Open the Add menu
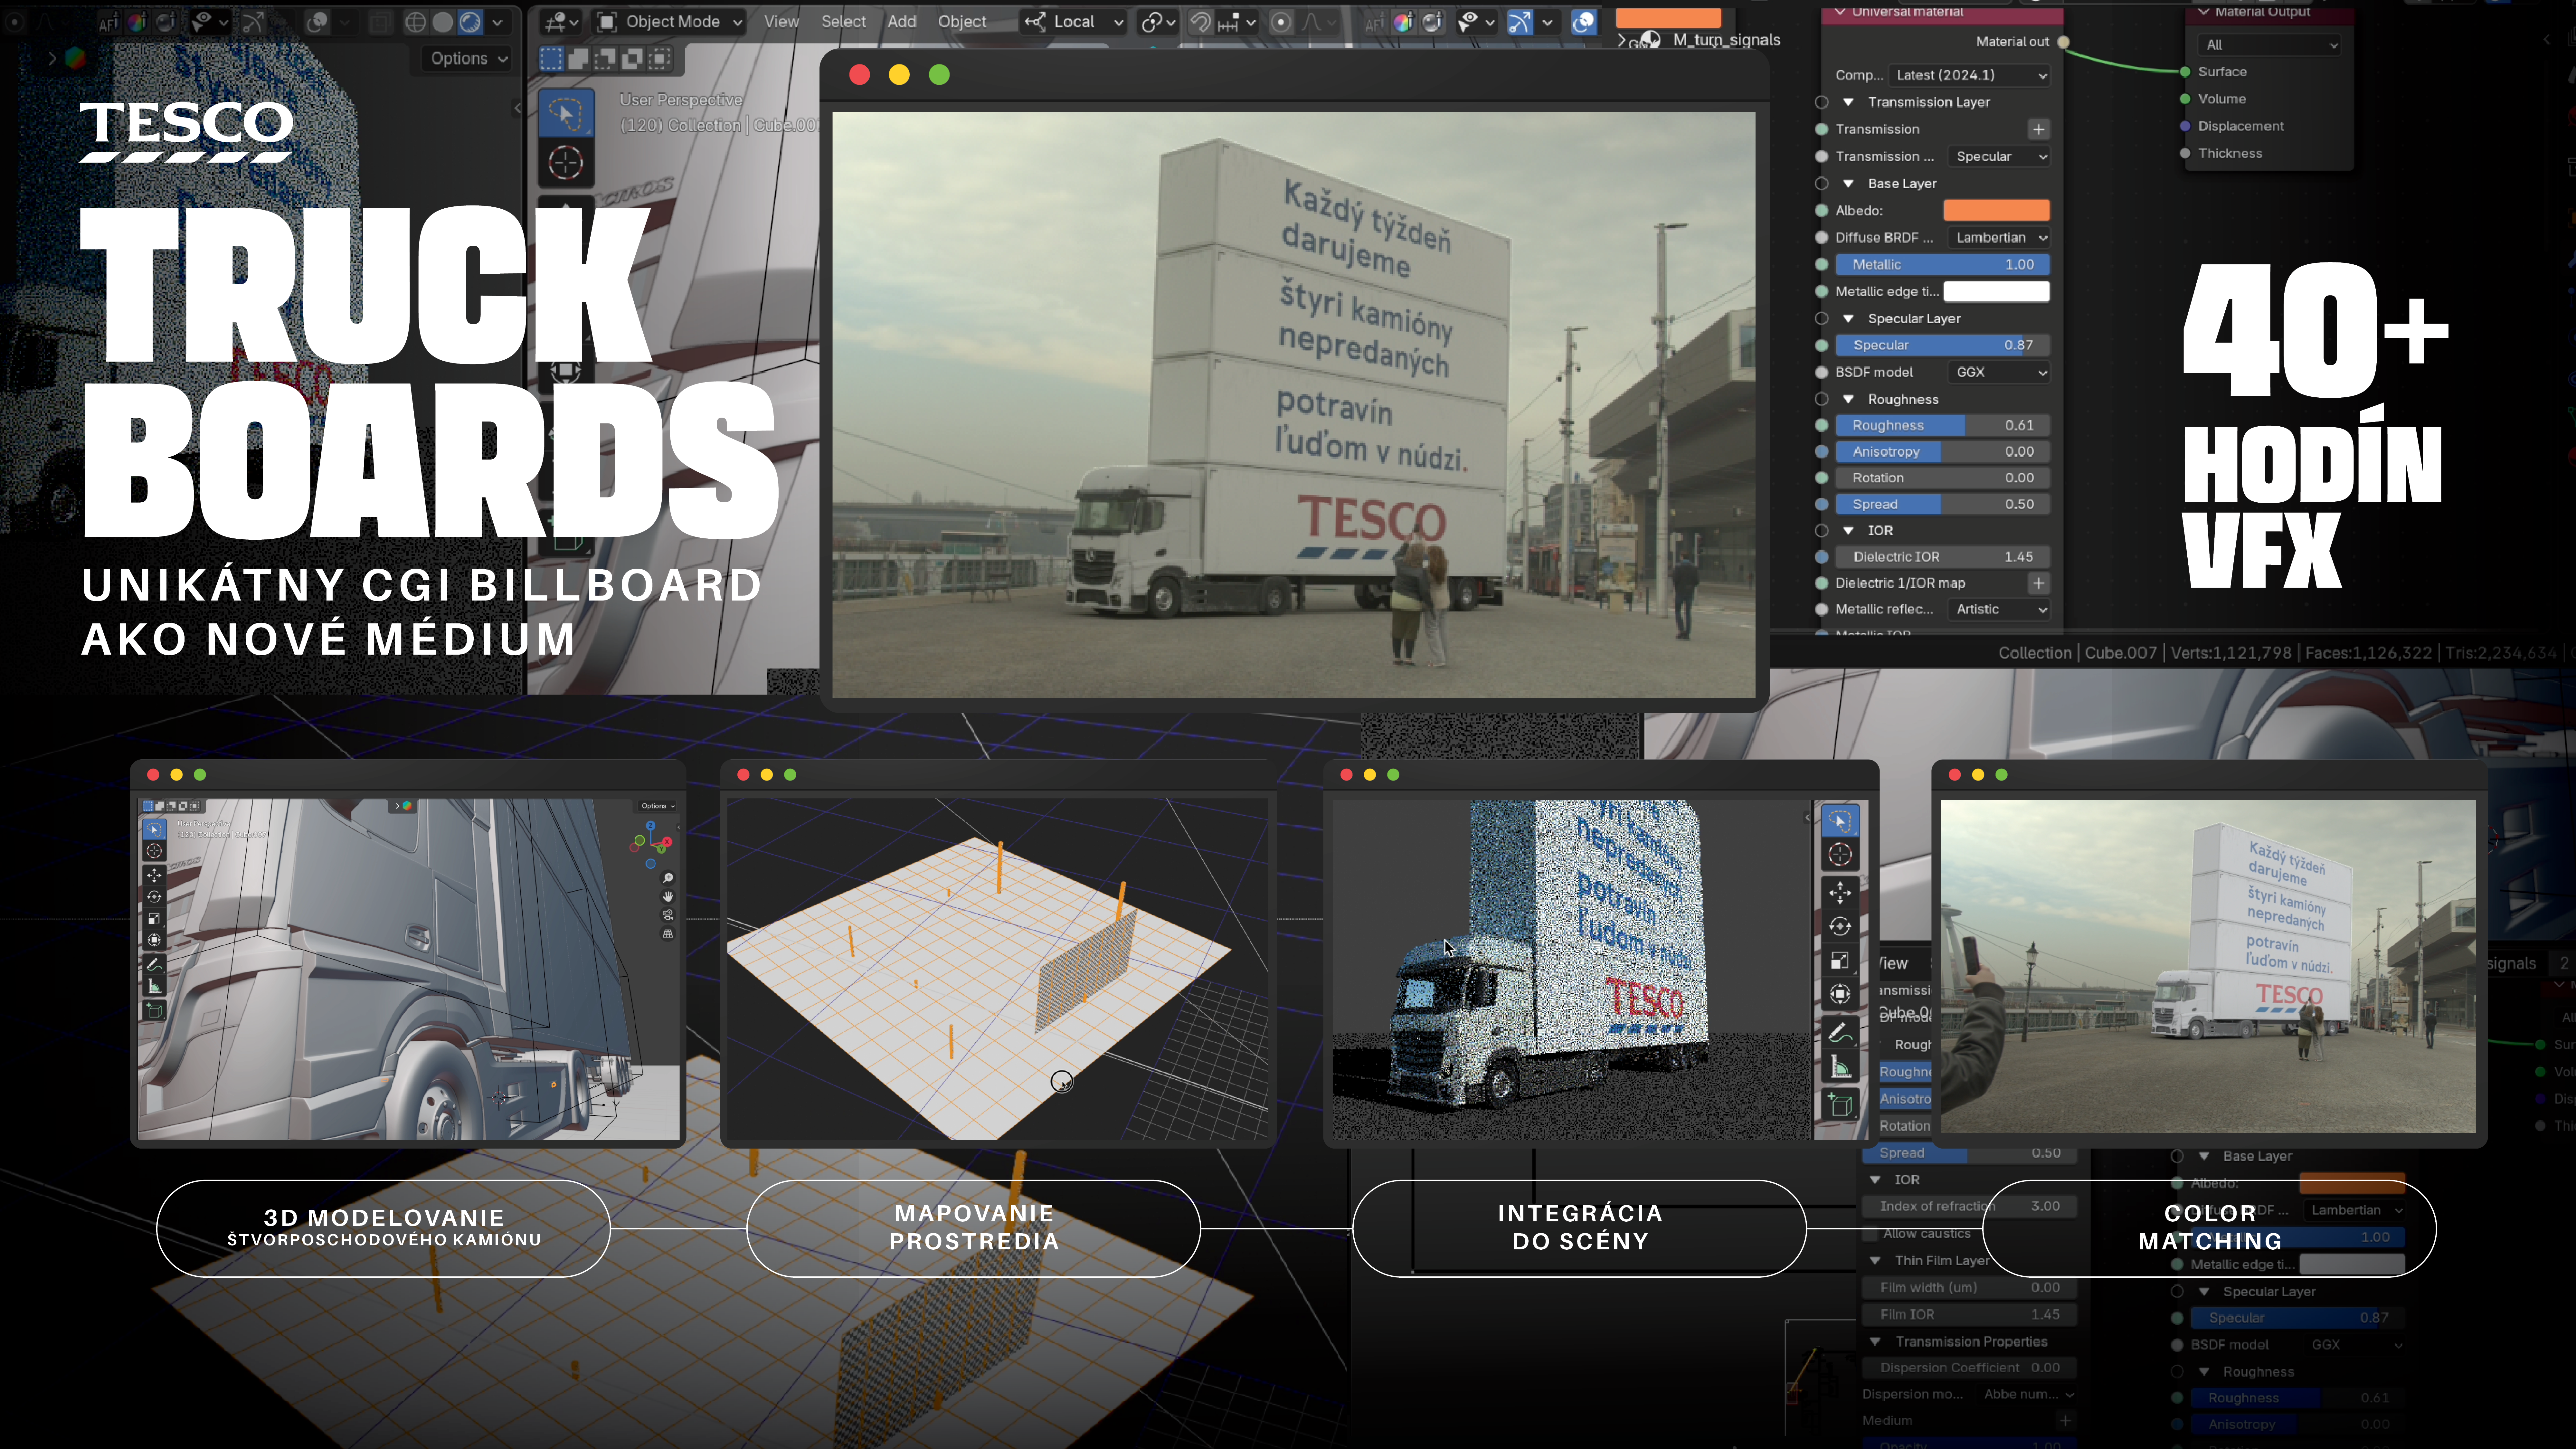 tap(902, 22)
